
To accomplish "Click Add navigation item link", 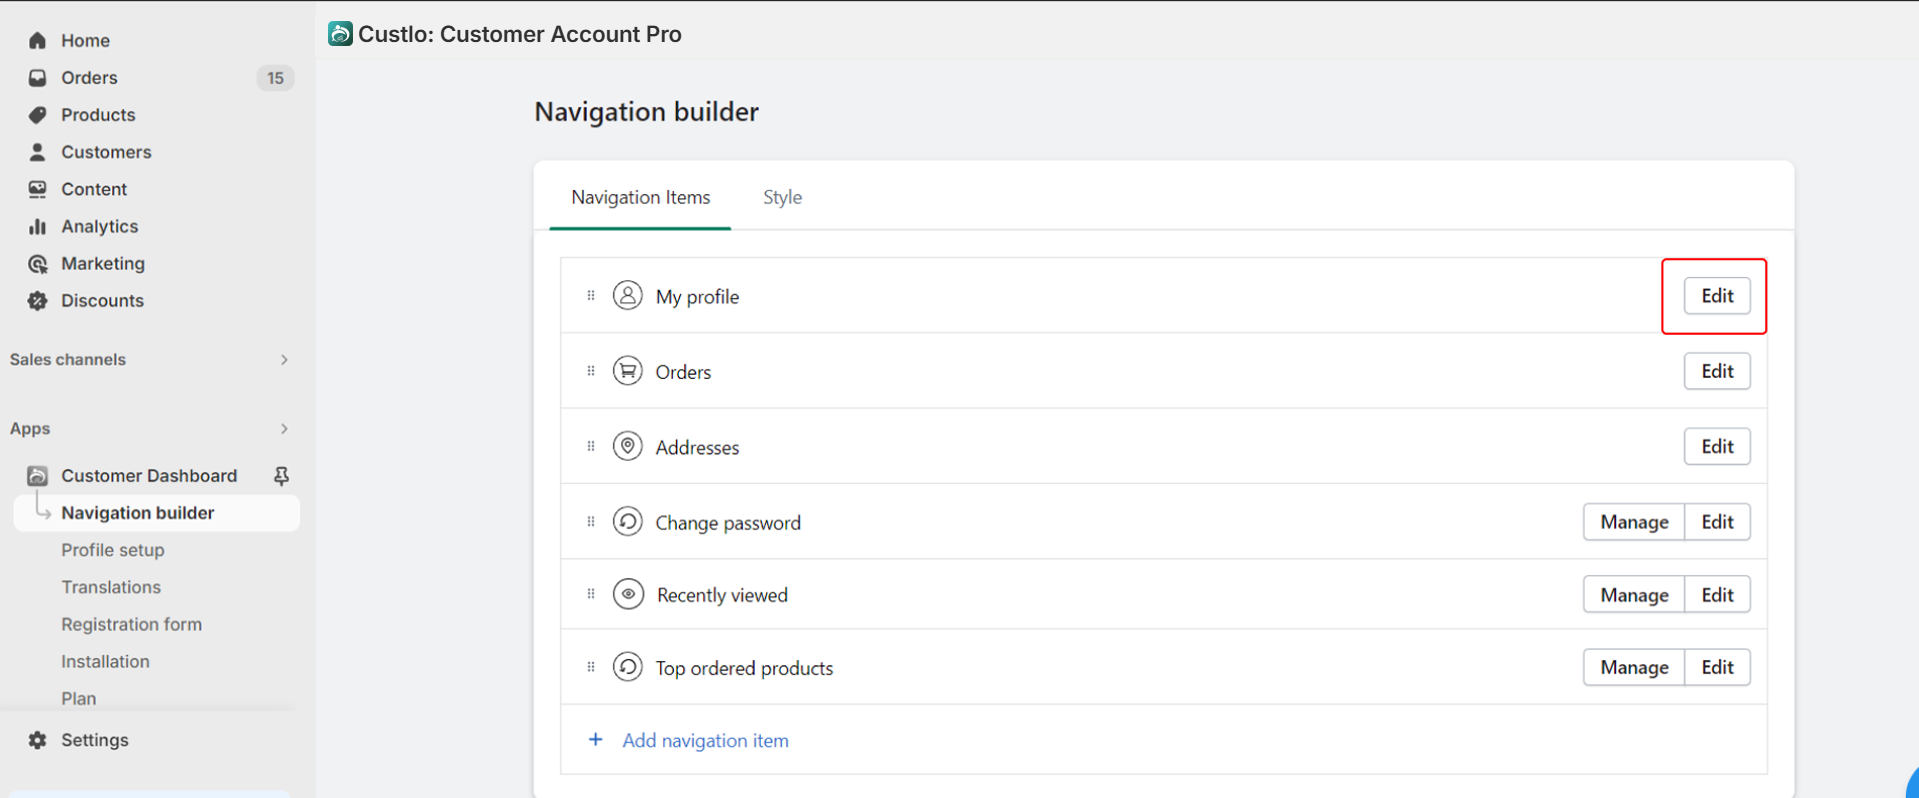I will pos(706,740).
